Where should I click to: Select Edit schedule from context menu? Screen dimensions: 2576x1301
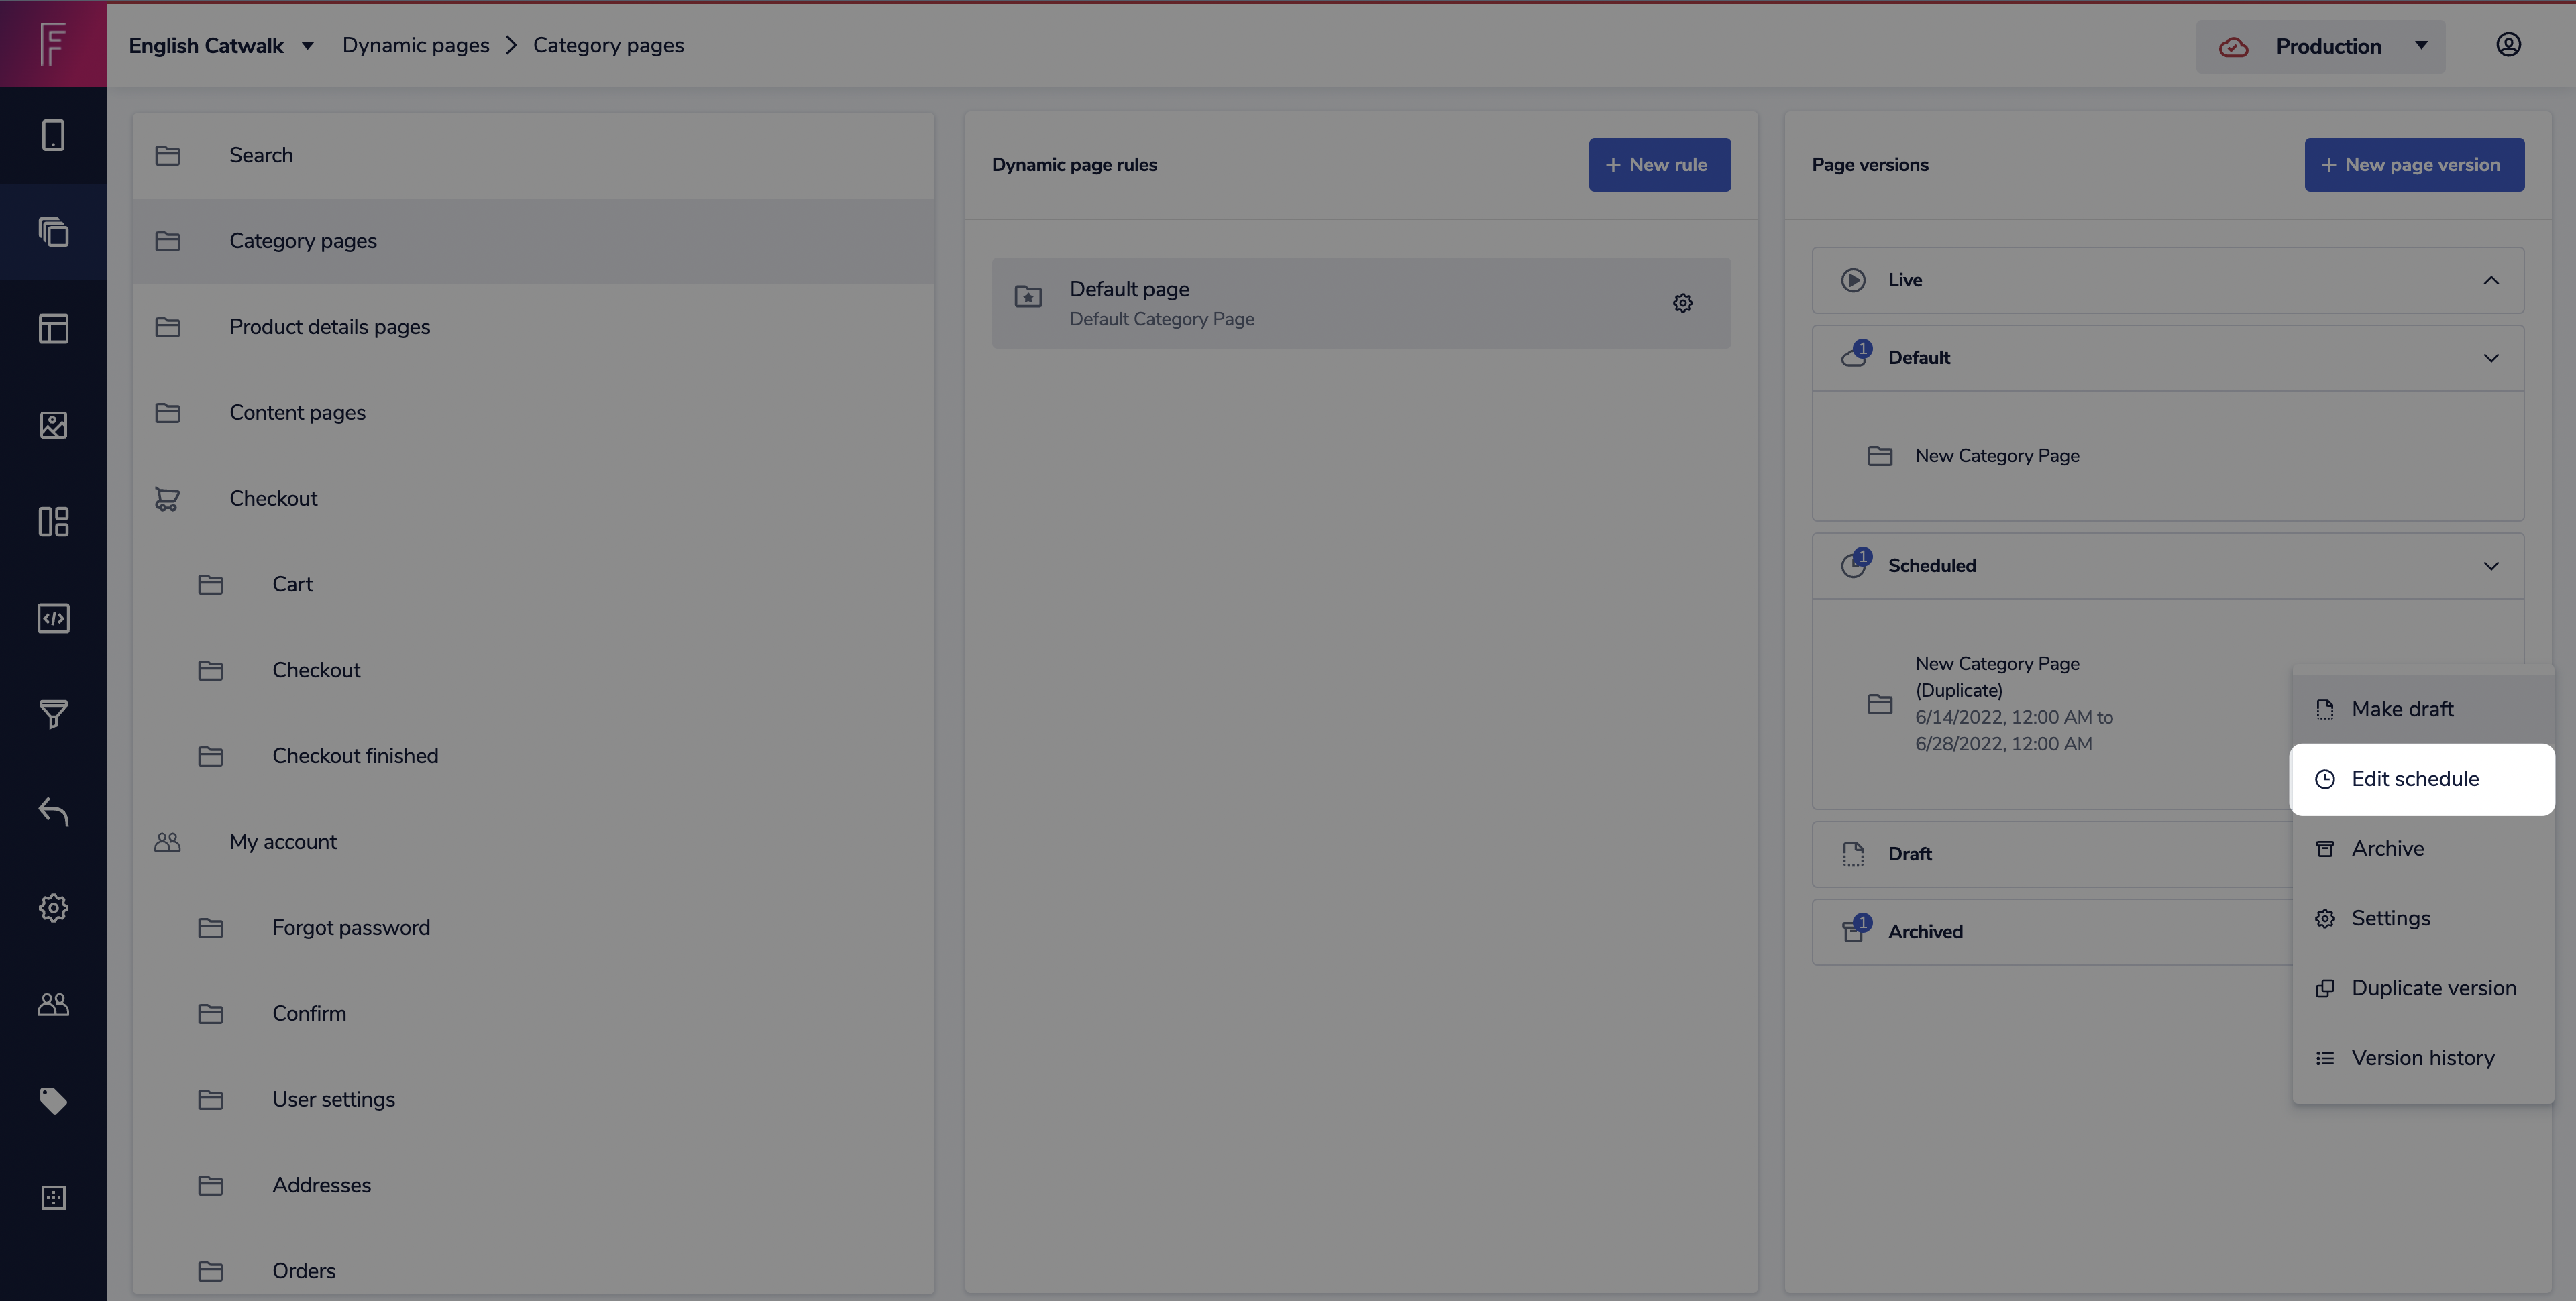[2414, 779]
